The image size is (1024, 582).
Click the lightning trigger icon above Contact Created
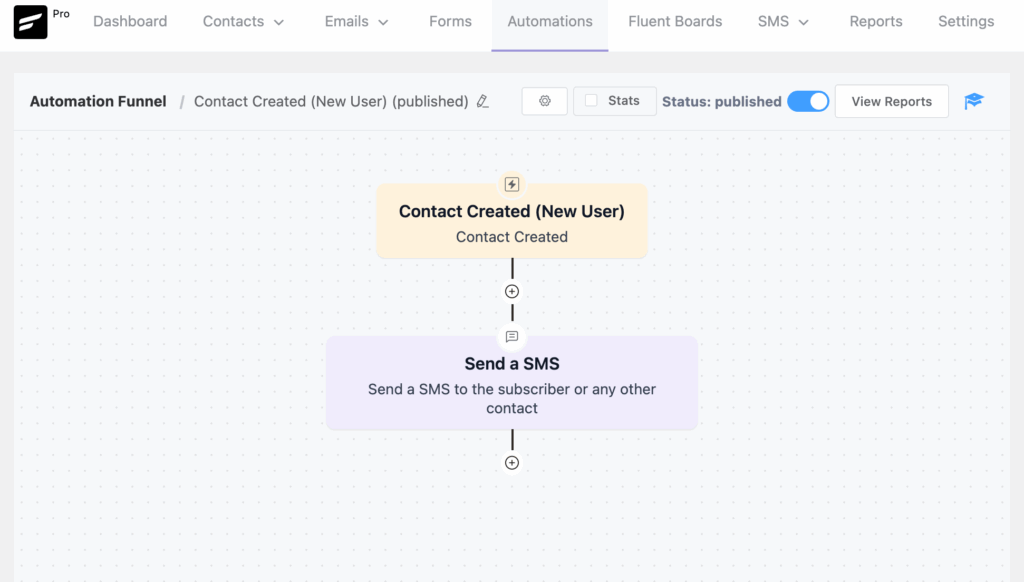(x=512, y=184)
